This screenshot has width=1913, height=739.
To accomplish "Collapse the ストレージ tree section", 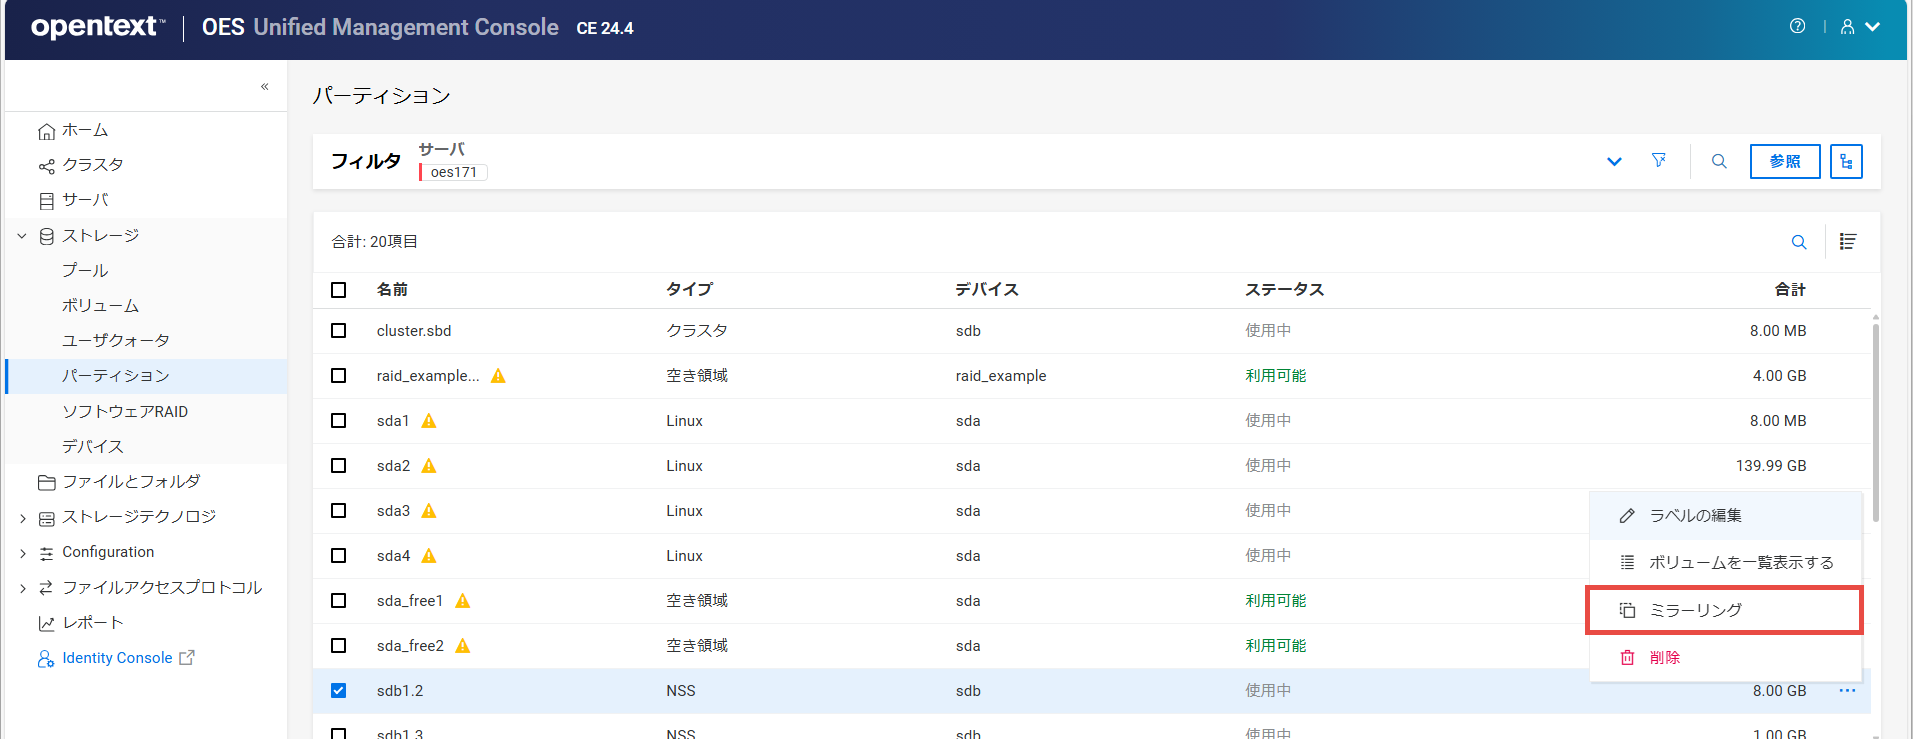I will coord(22,236).
